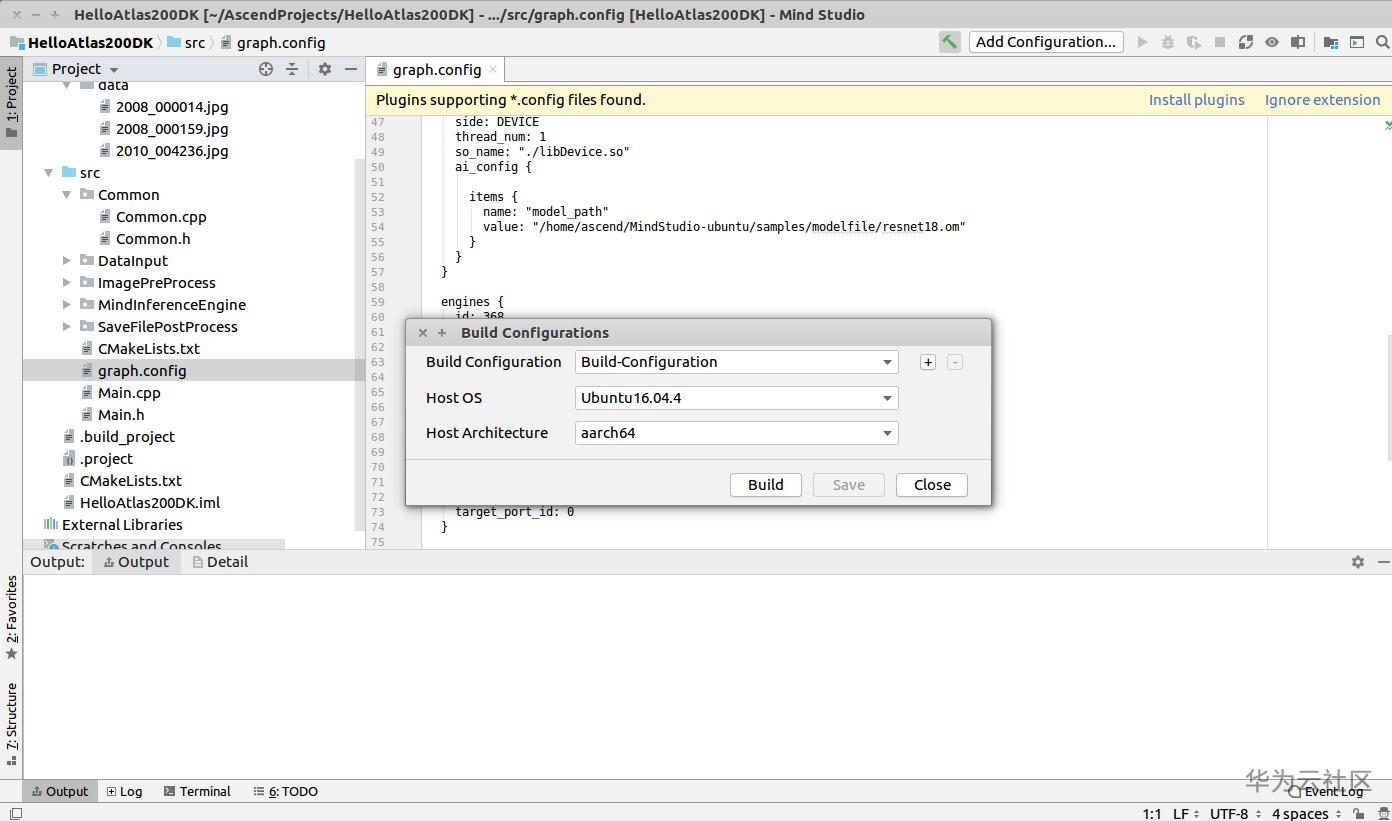Select External Libraries node
1392x821 pixels.
pyautogui.click(x=122, y=525)
